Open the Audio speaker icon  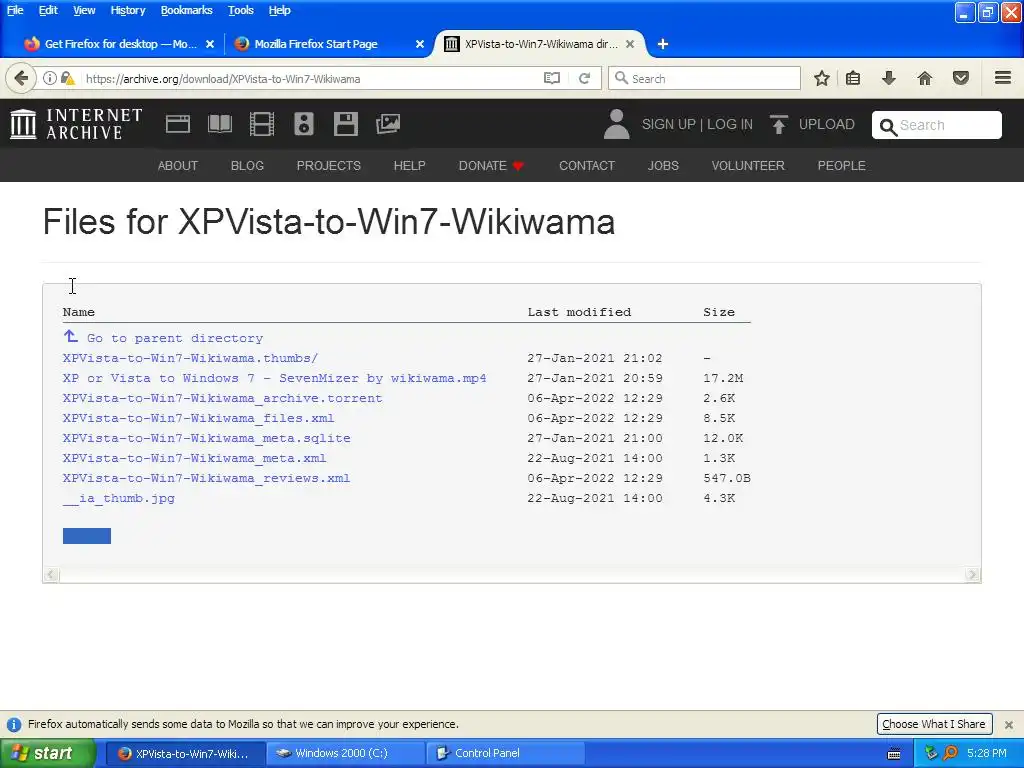304,124
